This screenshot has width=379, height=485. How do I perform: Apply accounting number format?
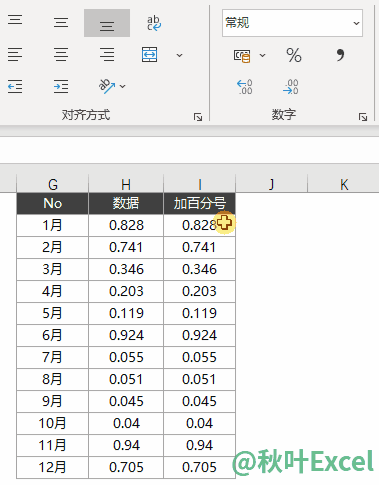pyautogui.click(x=242, y=56)
